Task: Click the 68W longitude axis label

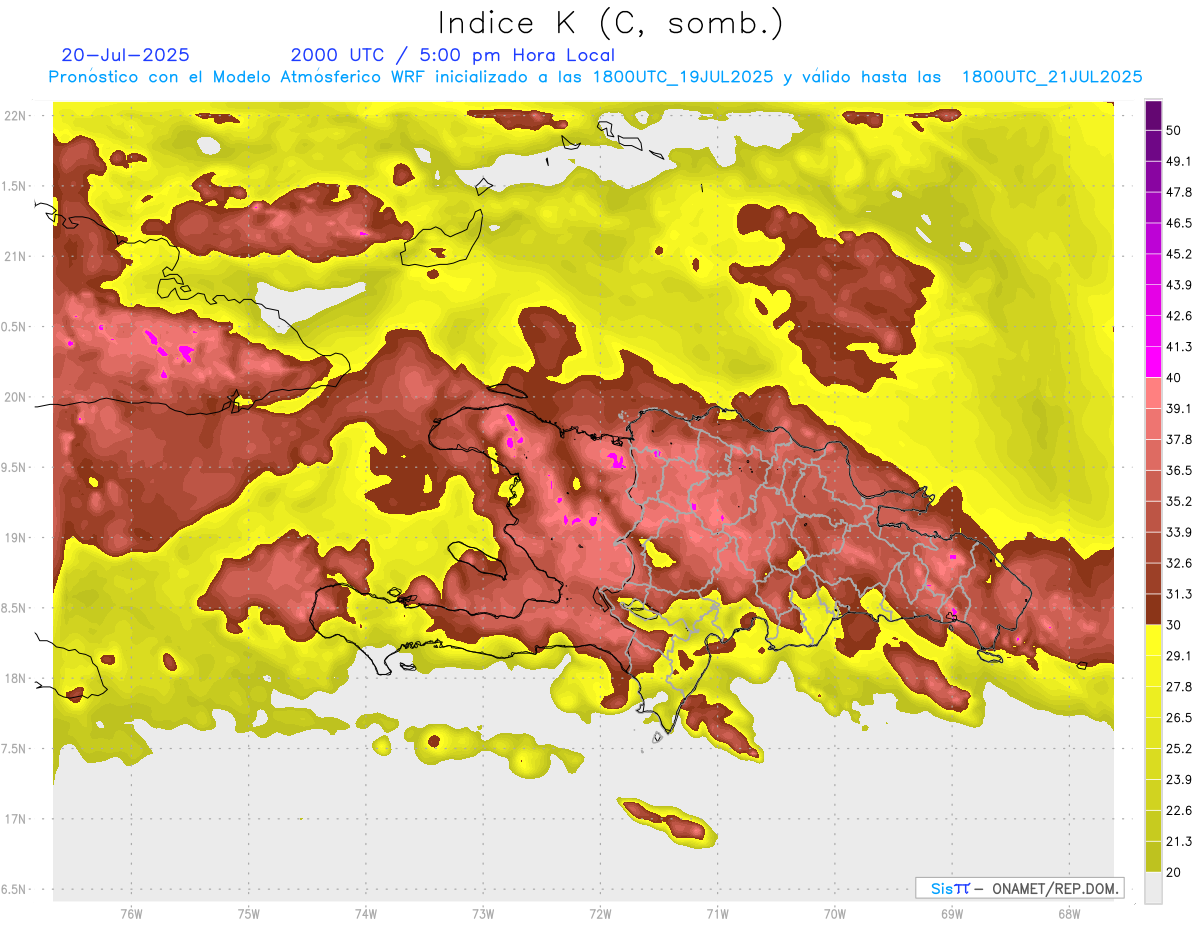Action: [1068, 914]
